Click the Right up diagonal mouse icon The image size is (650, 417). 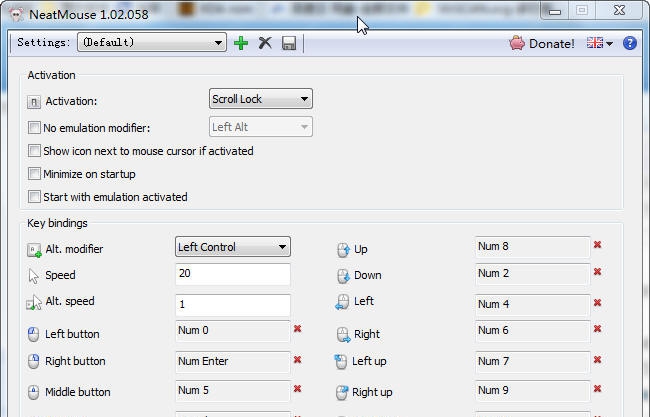point(342,393)
